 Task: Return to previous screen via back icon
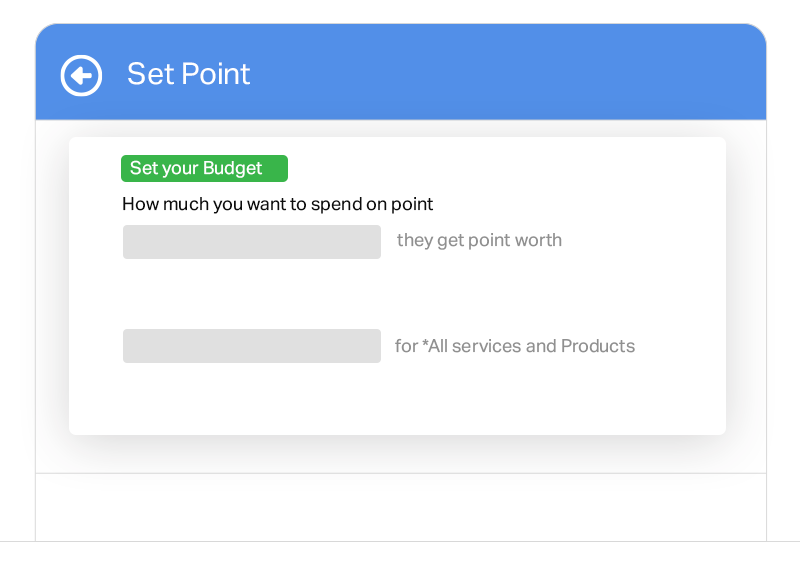point(81,76)
